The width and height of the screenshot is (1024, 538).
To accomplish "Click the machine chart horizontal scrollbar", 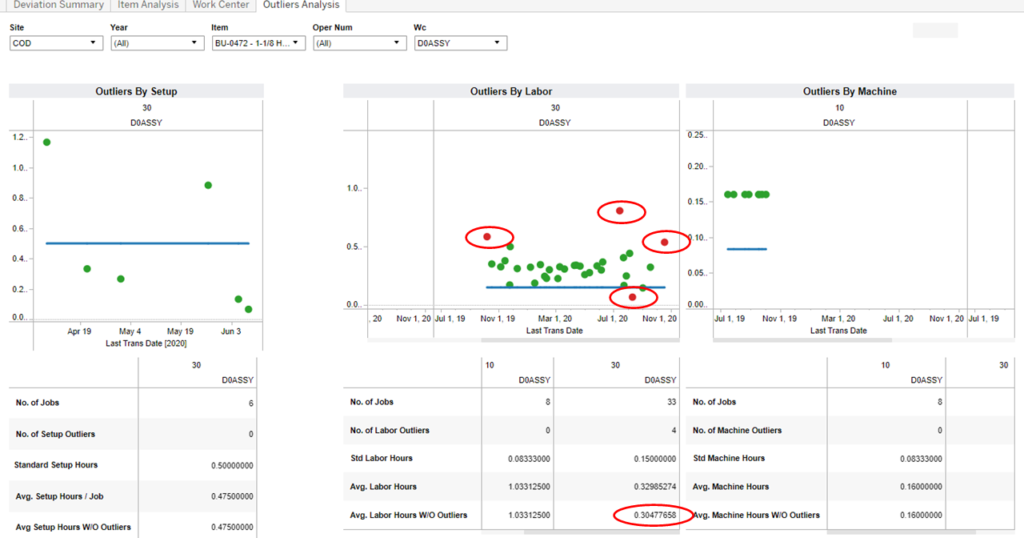I will coord(803,340).
